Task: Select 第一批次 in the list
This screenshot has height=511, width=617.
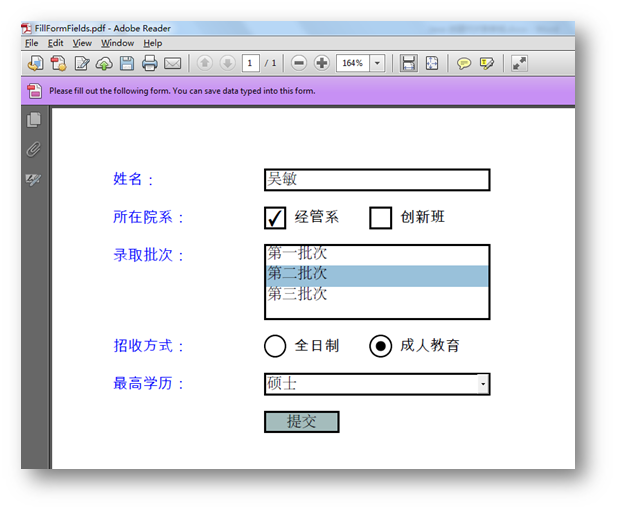Action: pos(377,255)
